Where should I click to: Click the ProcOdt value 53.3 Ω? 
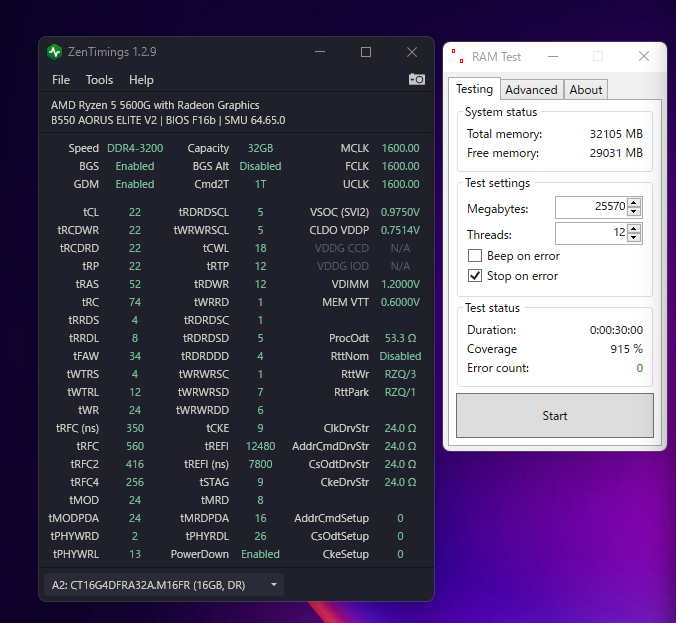click(400, 338)
